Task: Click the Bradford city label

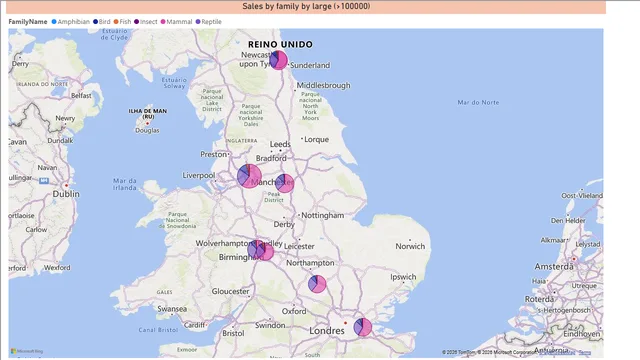Action: click(271, 158)
